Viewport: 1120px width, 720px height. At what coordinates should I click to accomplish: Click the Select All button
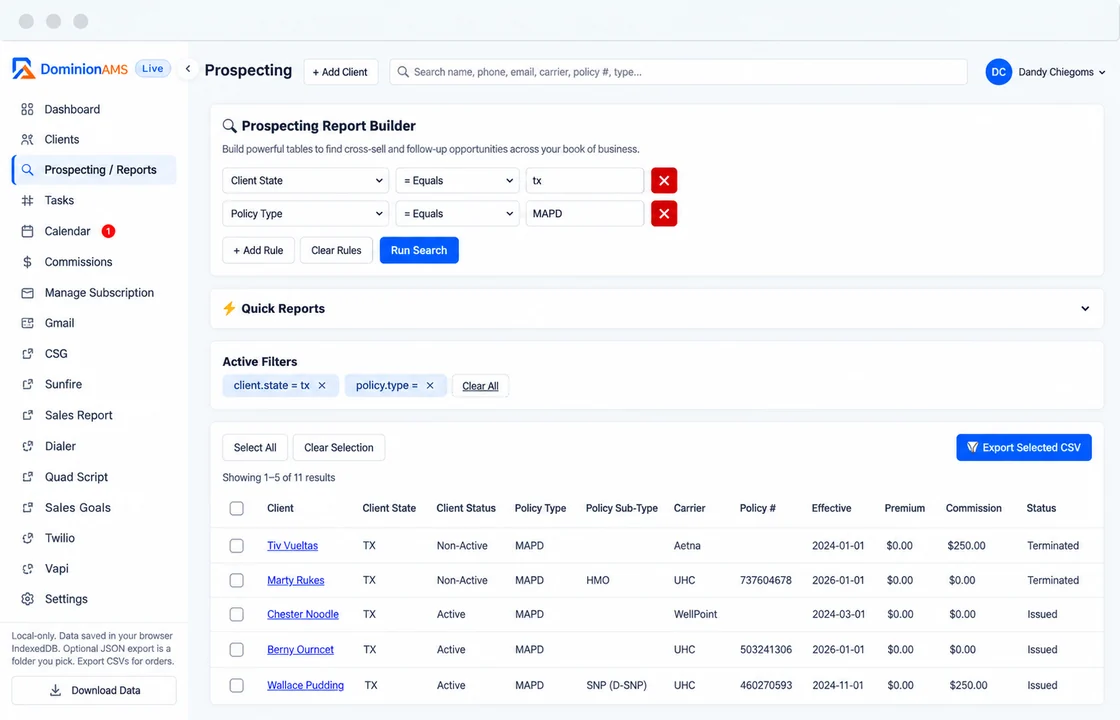(x=255, y=448)
